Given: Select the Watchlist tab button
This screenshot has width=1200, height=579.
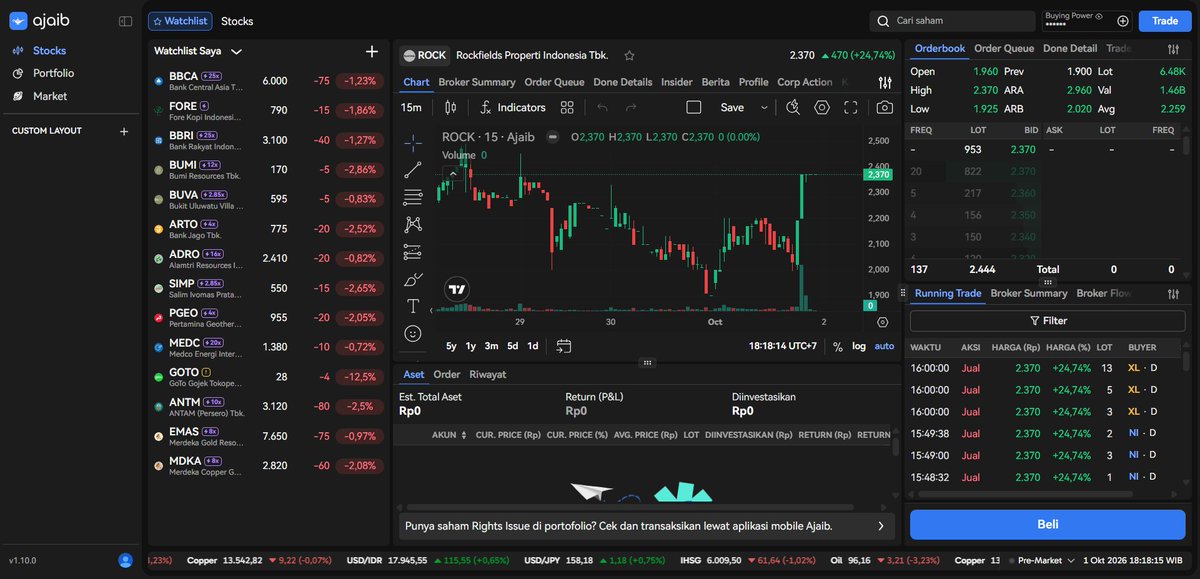Looking at the screenshot, I should 180,21.
